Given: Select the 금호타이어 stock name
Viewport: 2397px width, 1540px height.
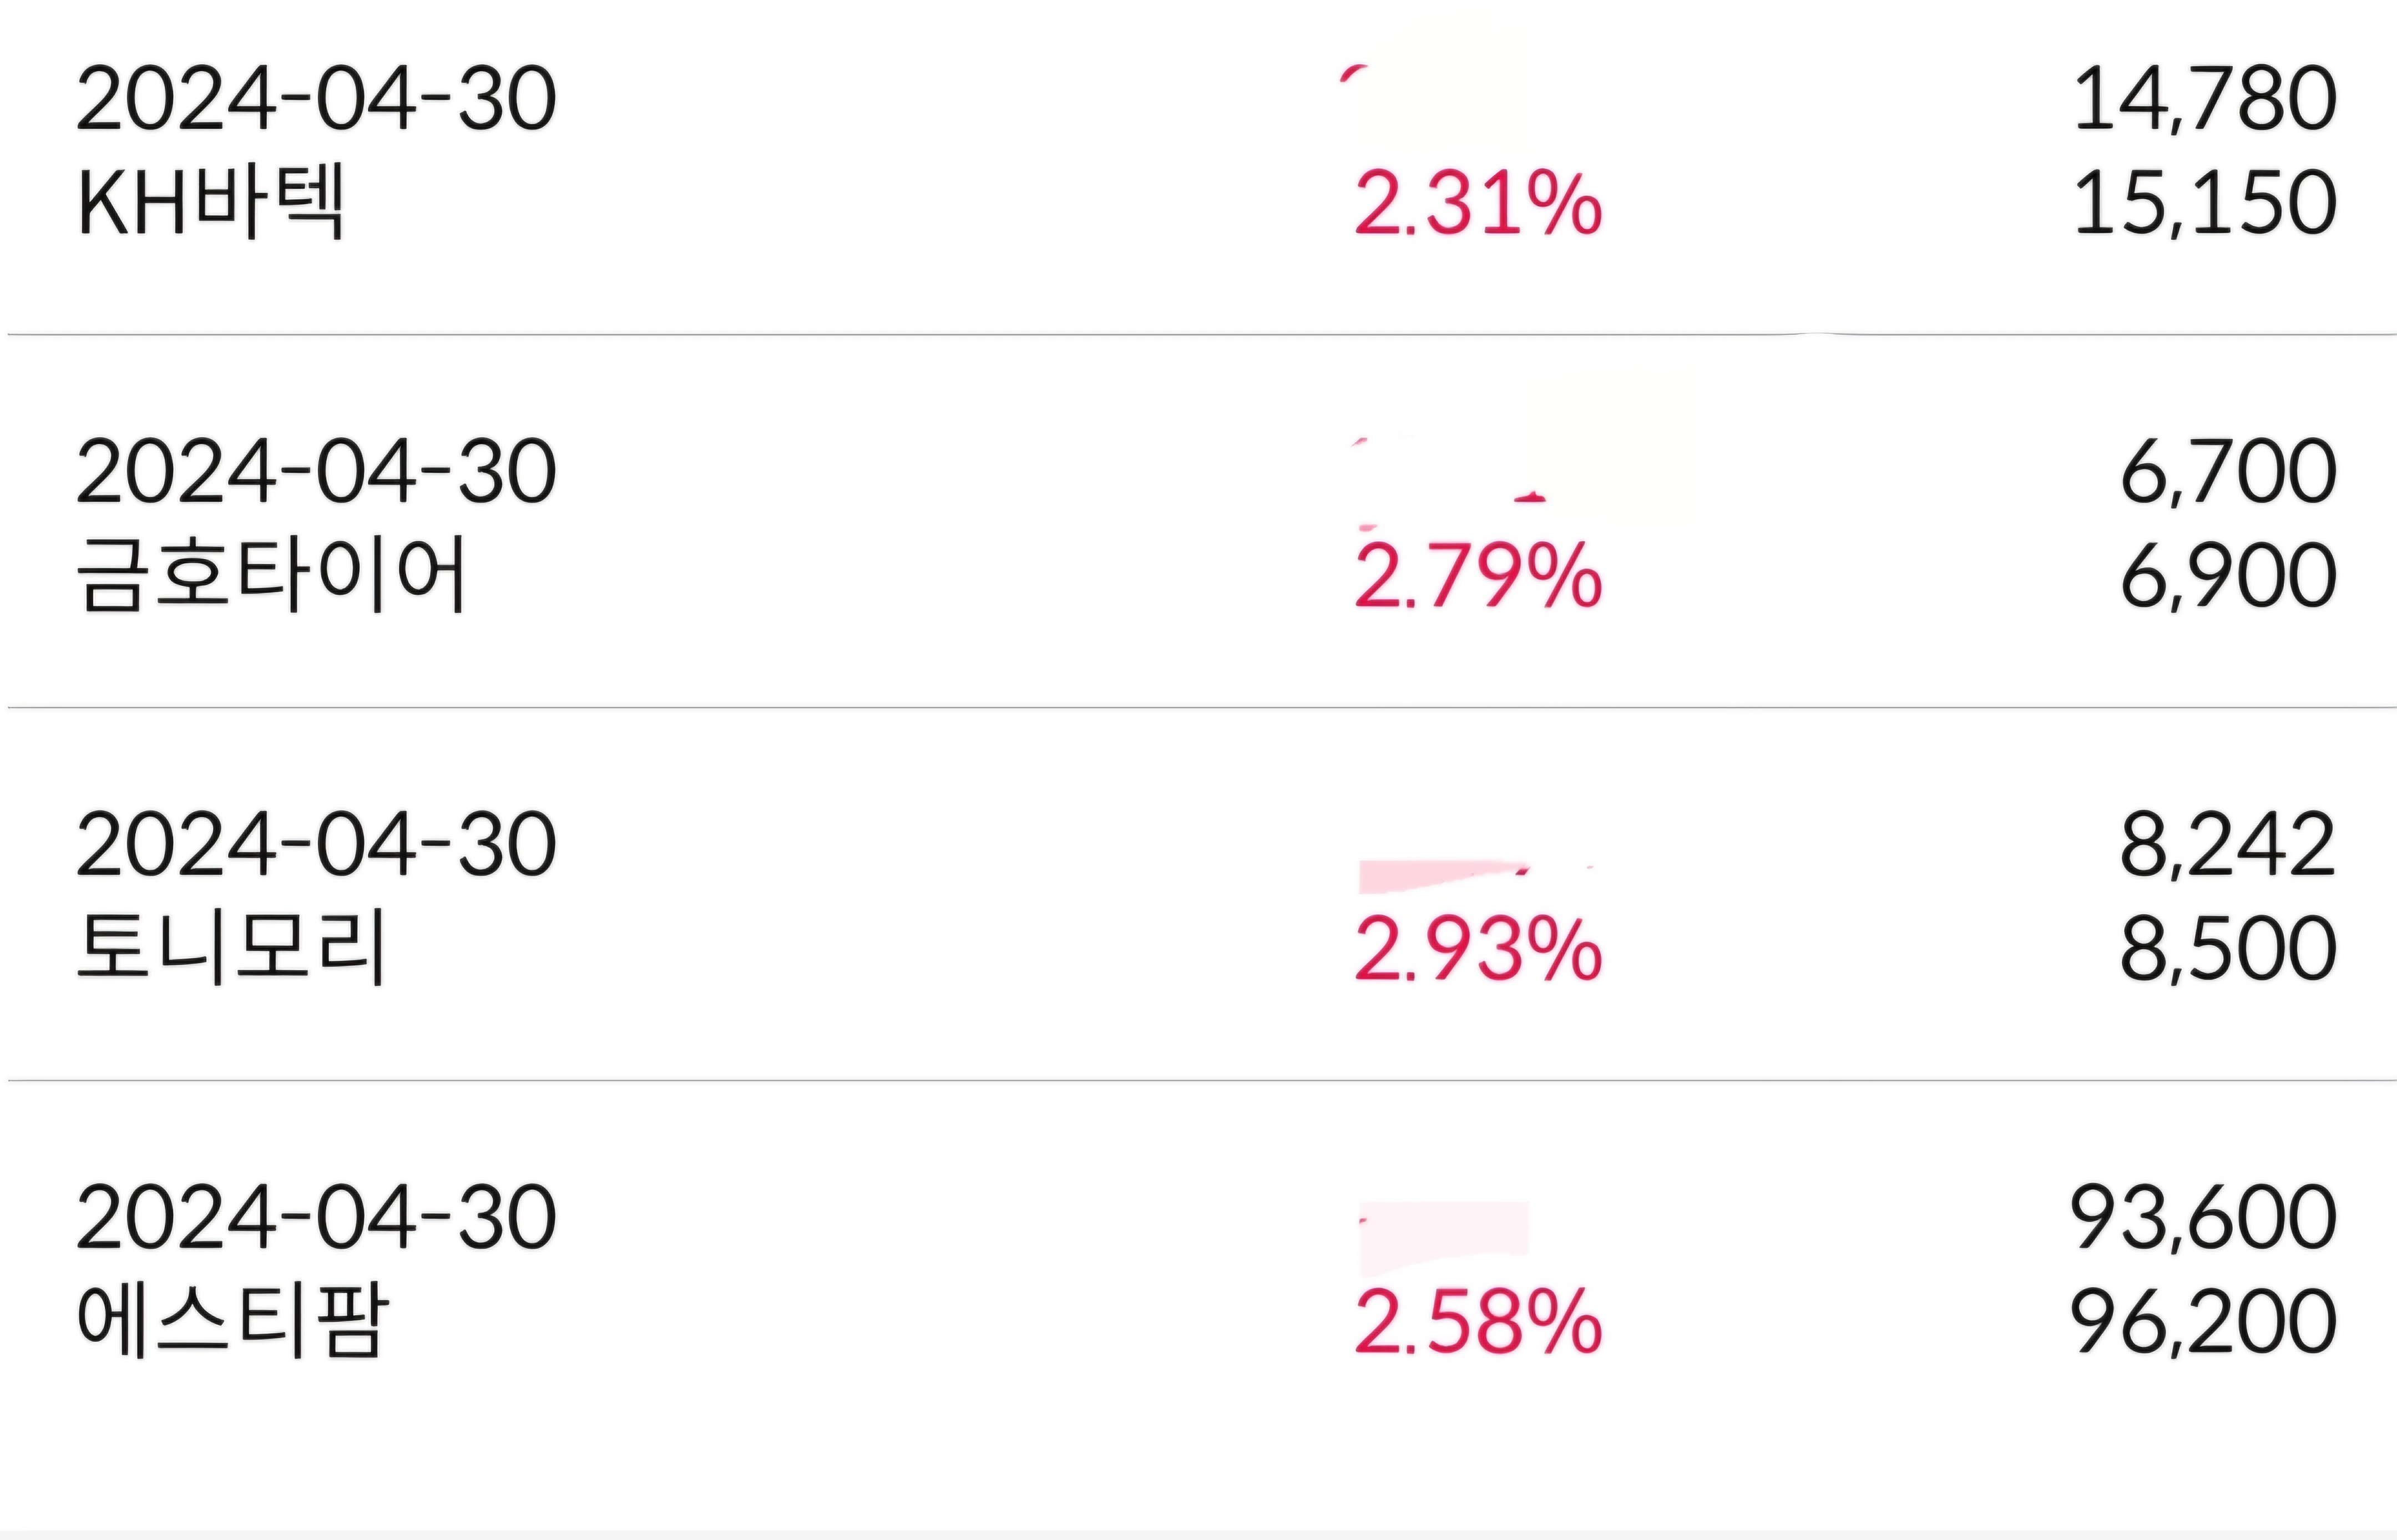Looking at the screenshot, I should (271, 575).
